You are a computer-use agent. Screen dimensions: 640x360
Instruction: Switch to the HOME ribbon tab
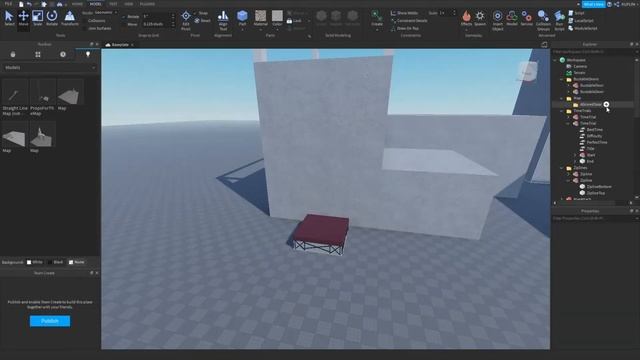coord(77,4)
